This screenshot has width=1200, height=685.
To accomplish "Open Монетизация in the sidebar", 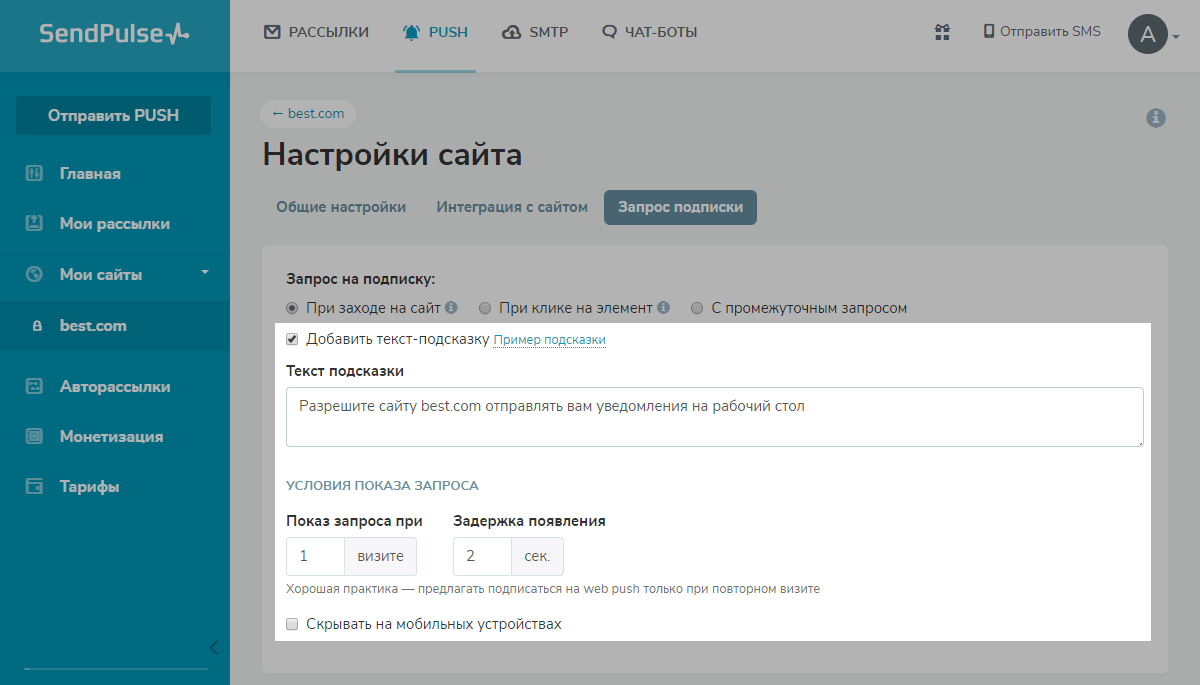I will (x=110, y=437).
